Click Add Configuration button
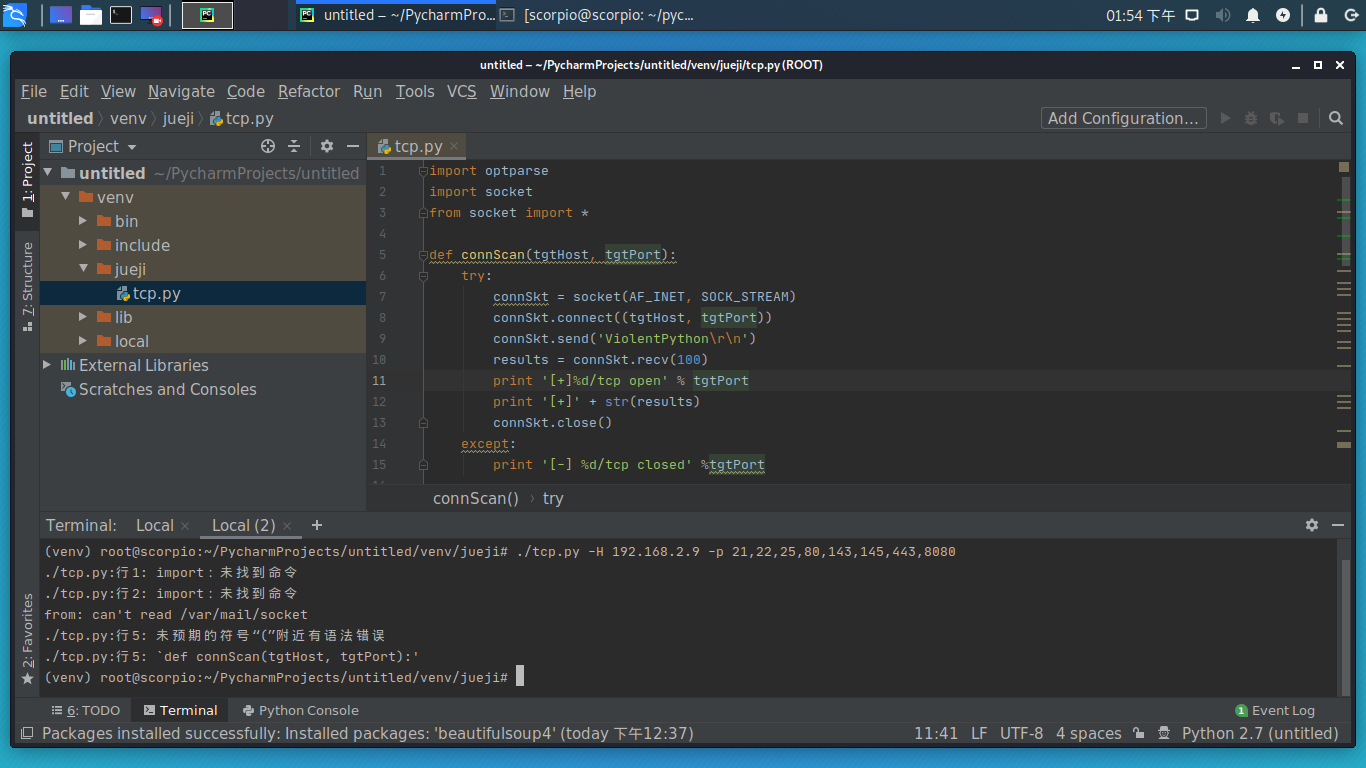 click(1123, 118)
